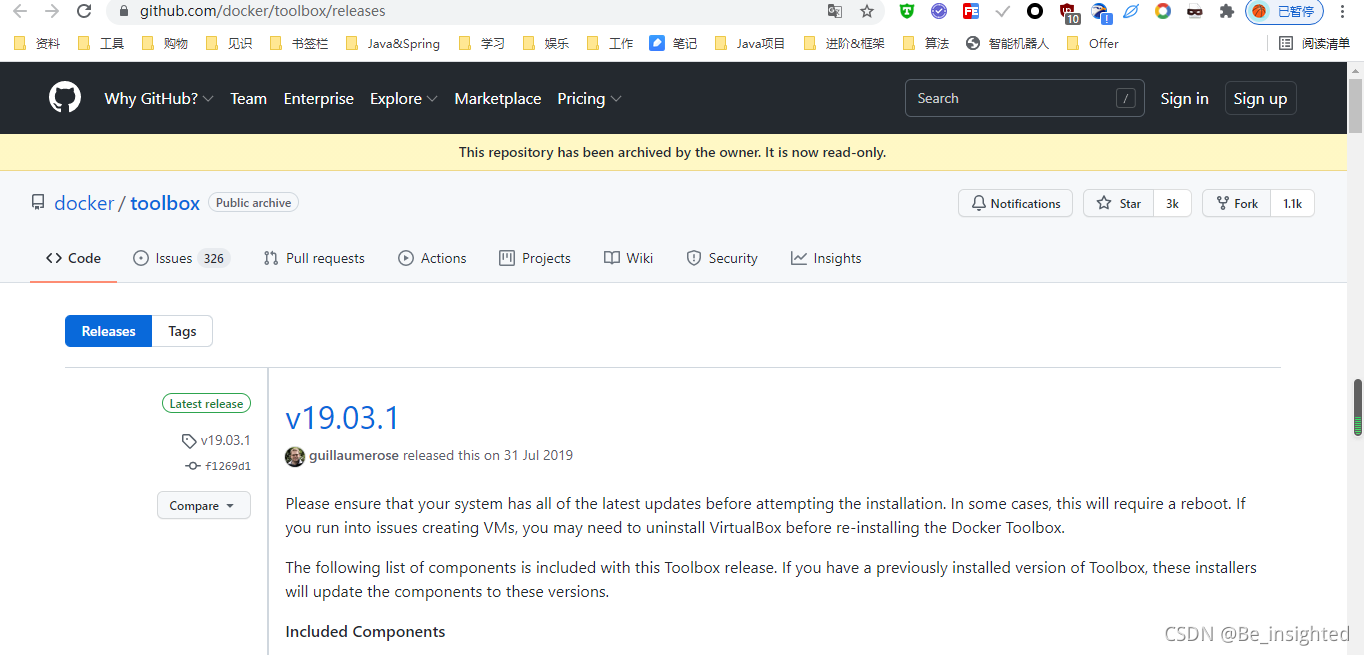
Task: Click the browser back arrow
Action: (19, 11)
